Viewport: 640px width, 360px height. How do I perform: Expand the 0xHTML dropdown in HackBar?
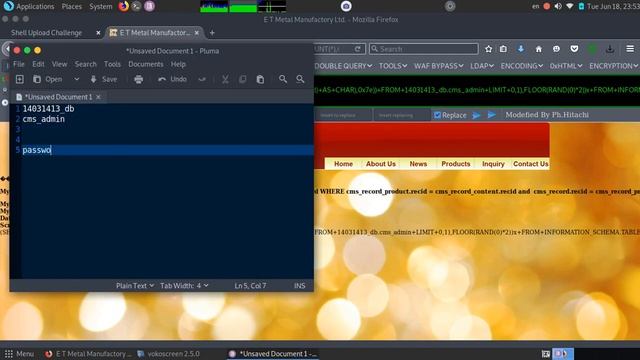566,66
